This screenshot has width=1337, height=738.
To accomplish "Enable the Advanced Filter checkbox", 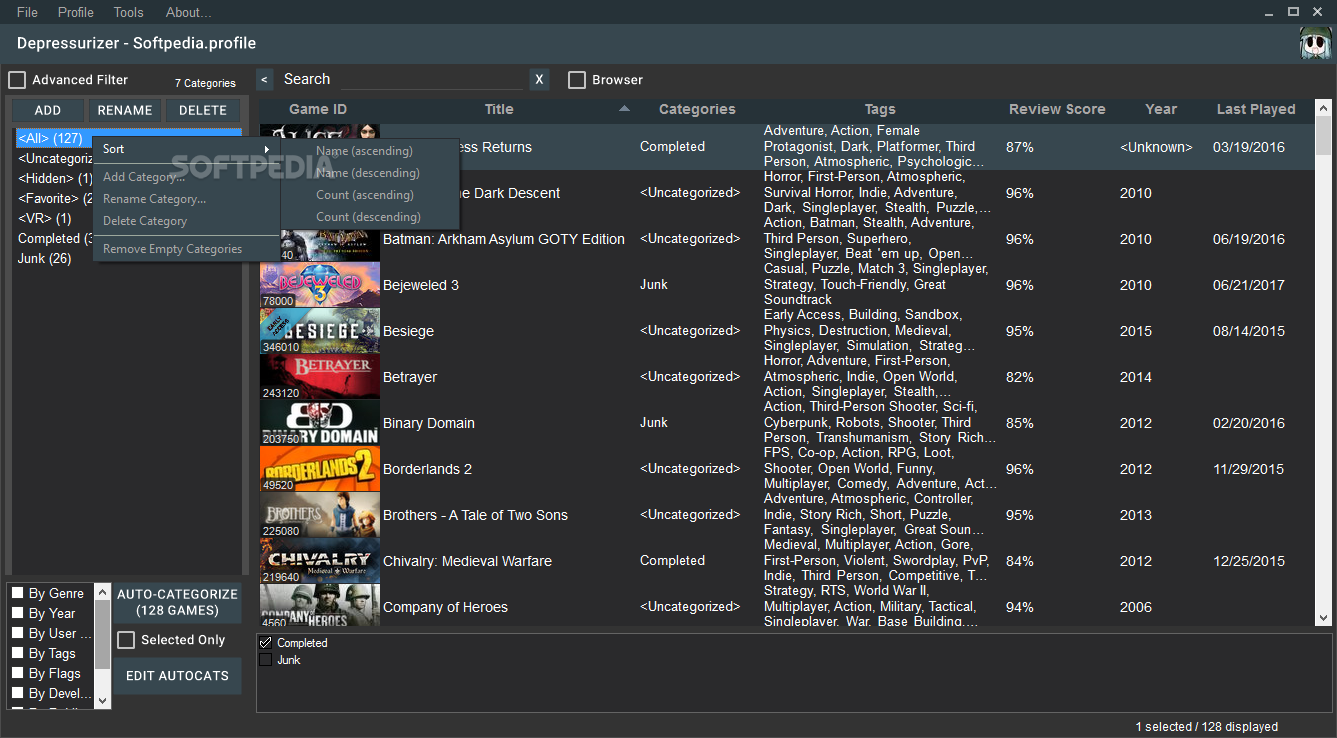I will coord(17,80).
